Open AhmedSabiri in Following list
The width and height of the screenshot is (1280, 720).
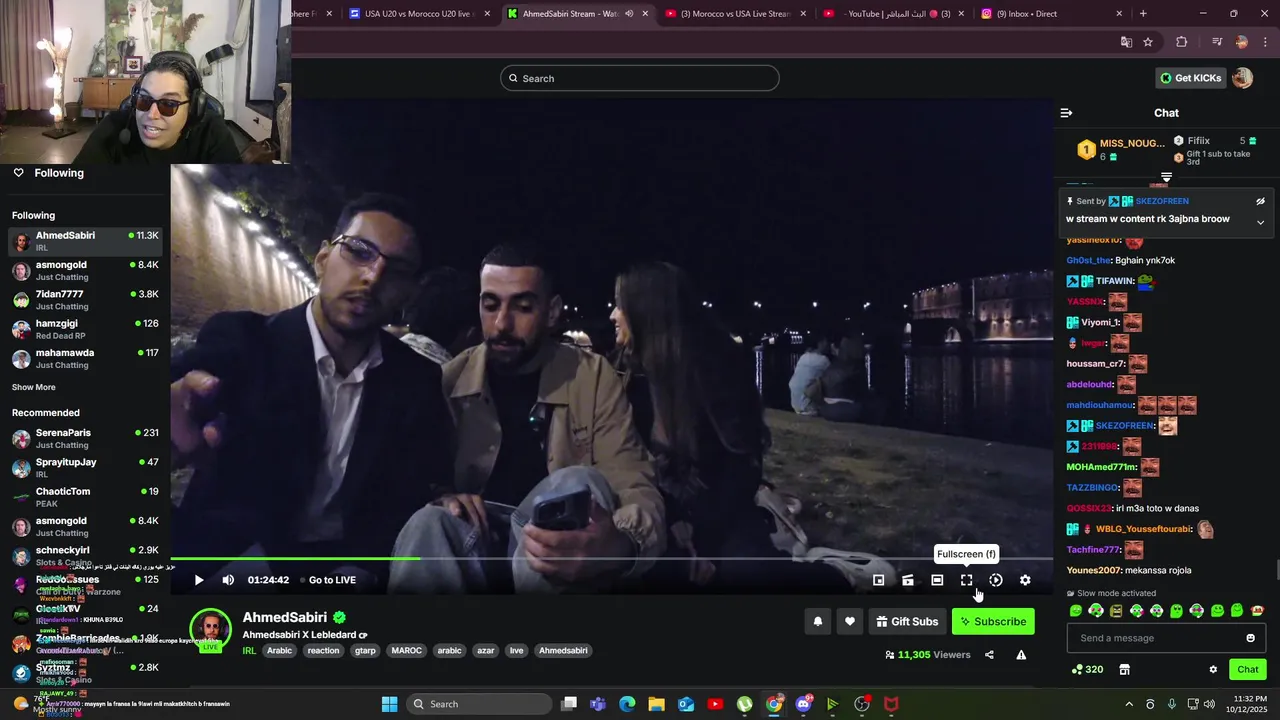85,241
